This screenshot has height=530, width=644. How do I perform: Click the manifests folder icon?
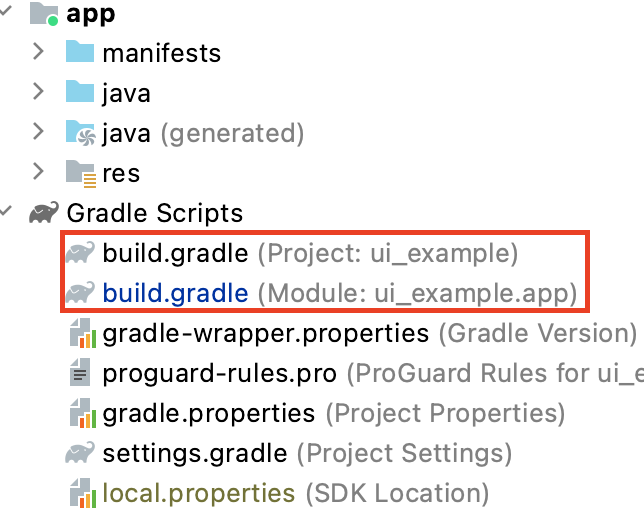click(x=80, y=52)
